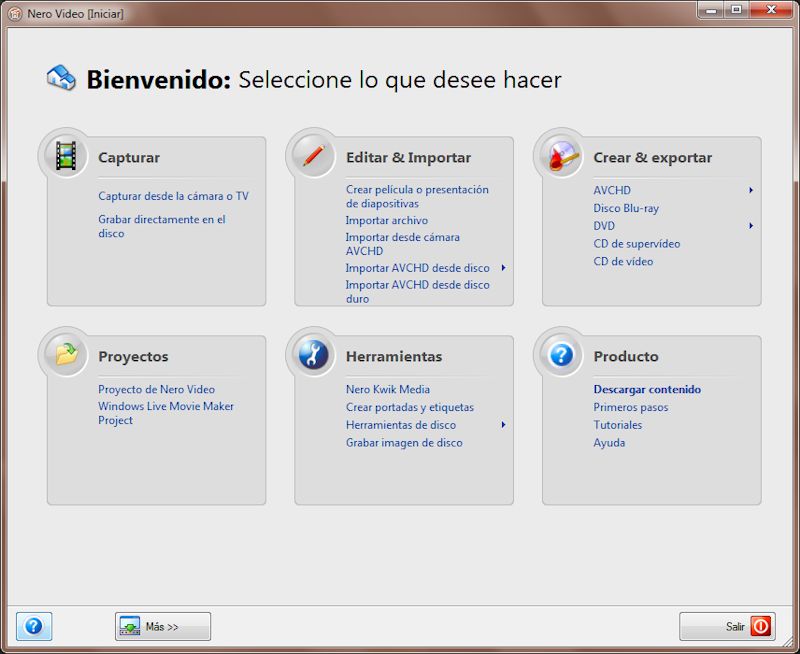Image resolution: width=800 pixels, height=654 pixels.
Task: Open Herramientas de disco link
Action: (x=401, y=425)
